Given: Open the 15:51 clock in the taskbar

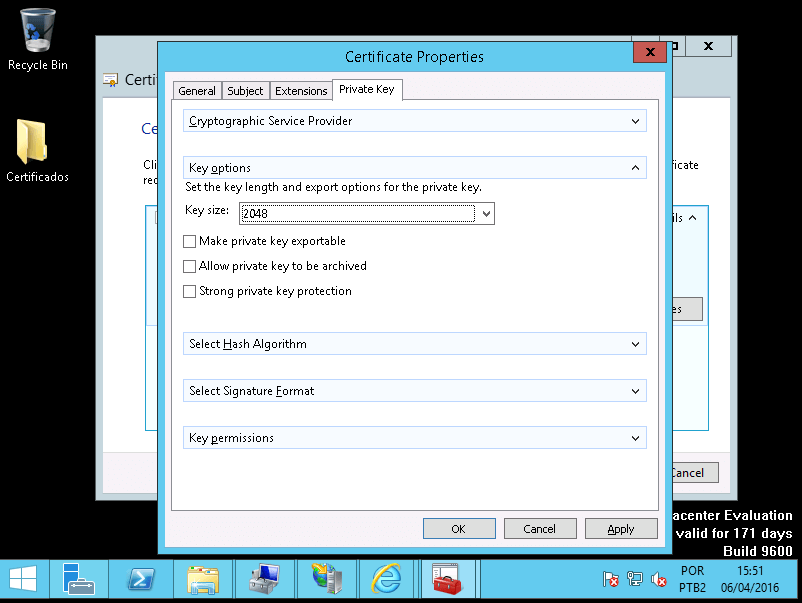Looking at the screenshot, I should pyautogui.click(x=750, y=579).
